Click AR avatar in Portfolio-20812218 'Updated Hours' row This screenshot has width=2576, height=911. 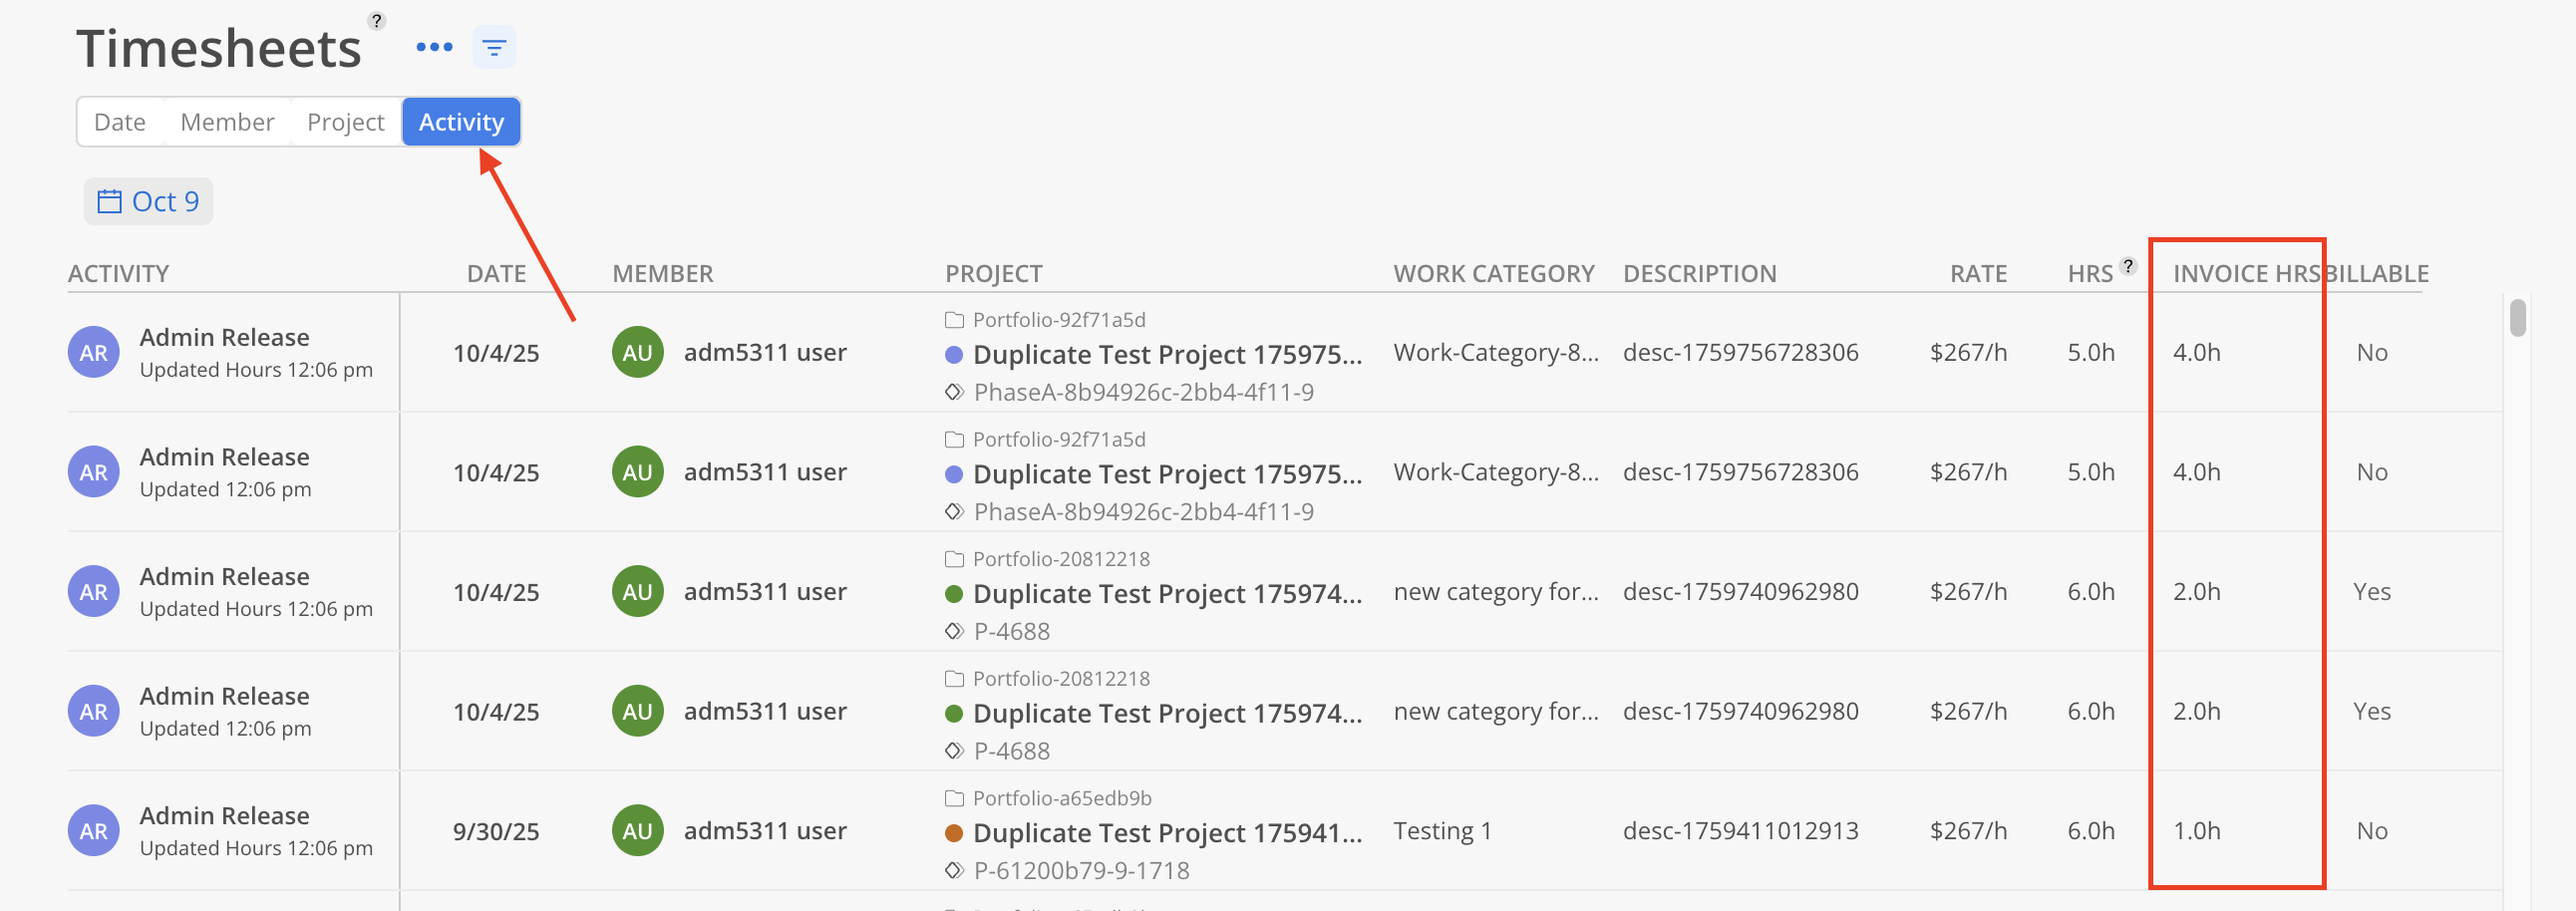coord(94,591)
